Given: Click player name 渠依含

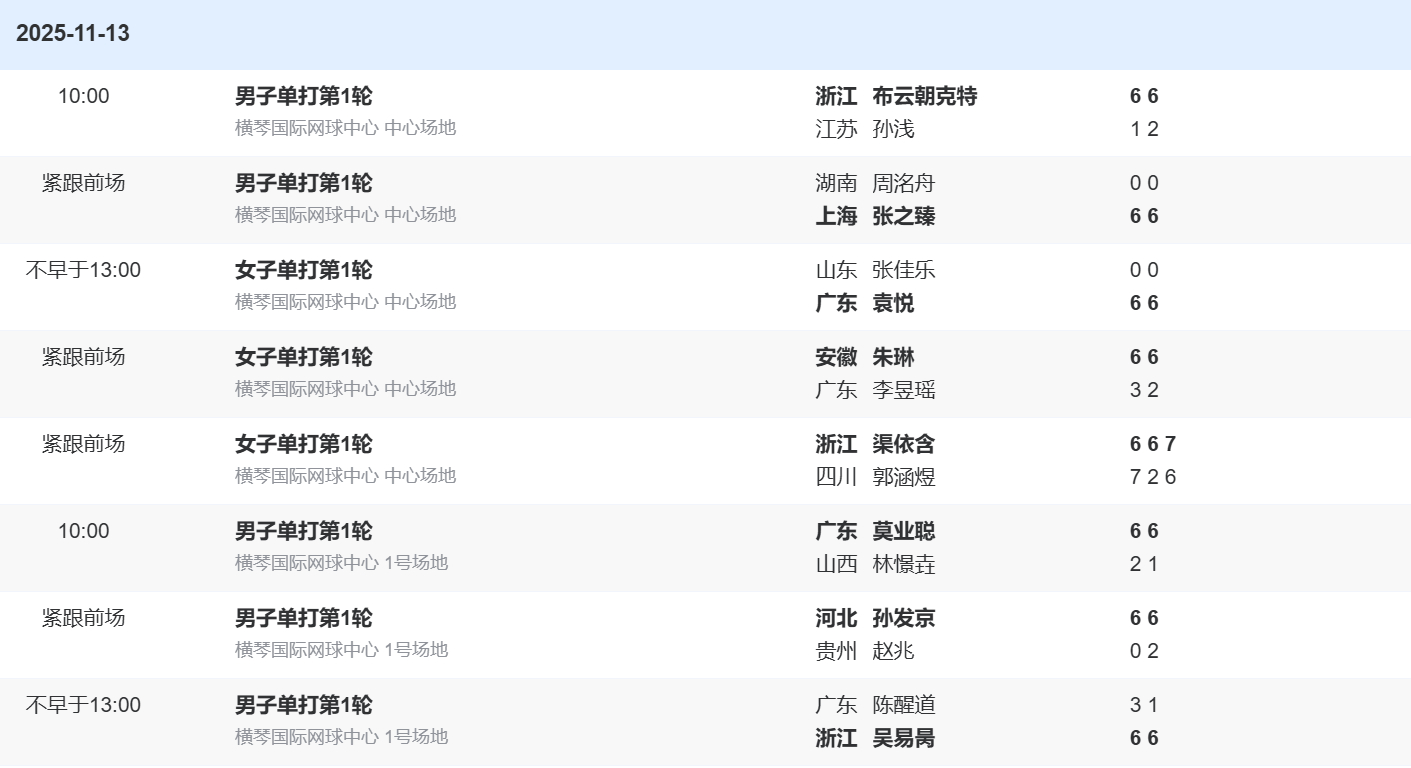Looking at the screenshot, I should click(x=904, y=444).
